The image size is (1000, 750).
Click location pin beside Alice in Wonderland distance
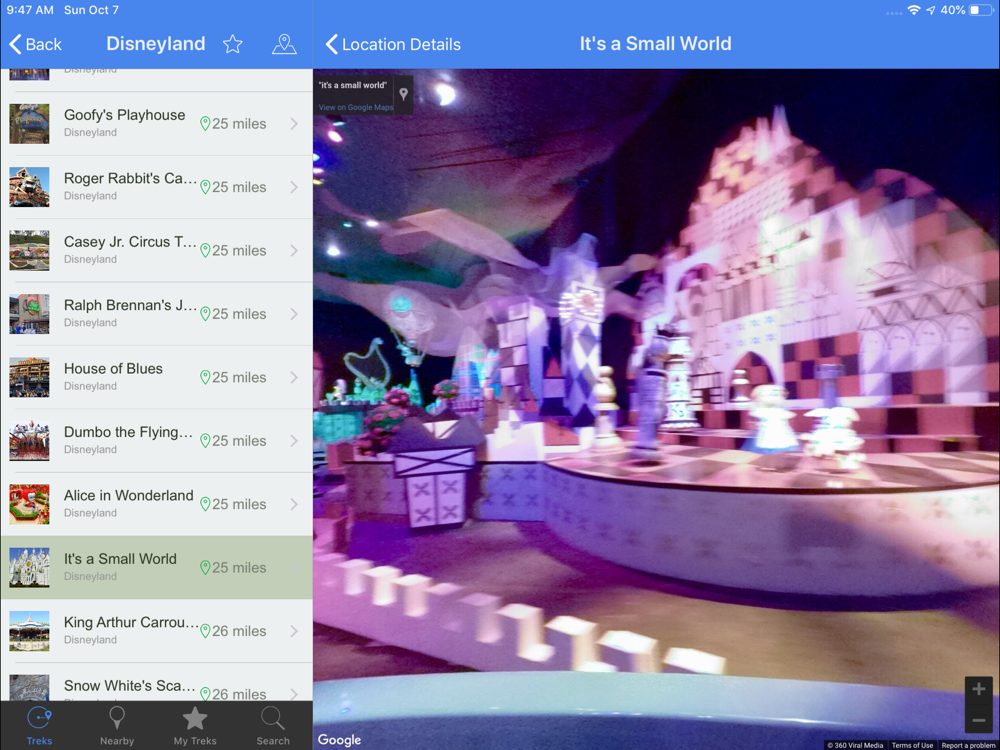pyautogui.click(x=205, y=504)
